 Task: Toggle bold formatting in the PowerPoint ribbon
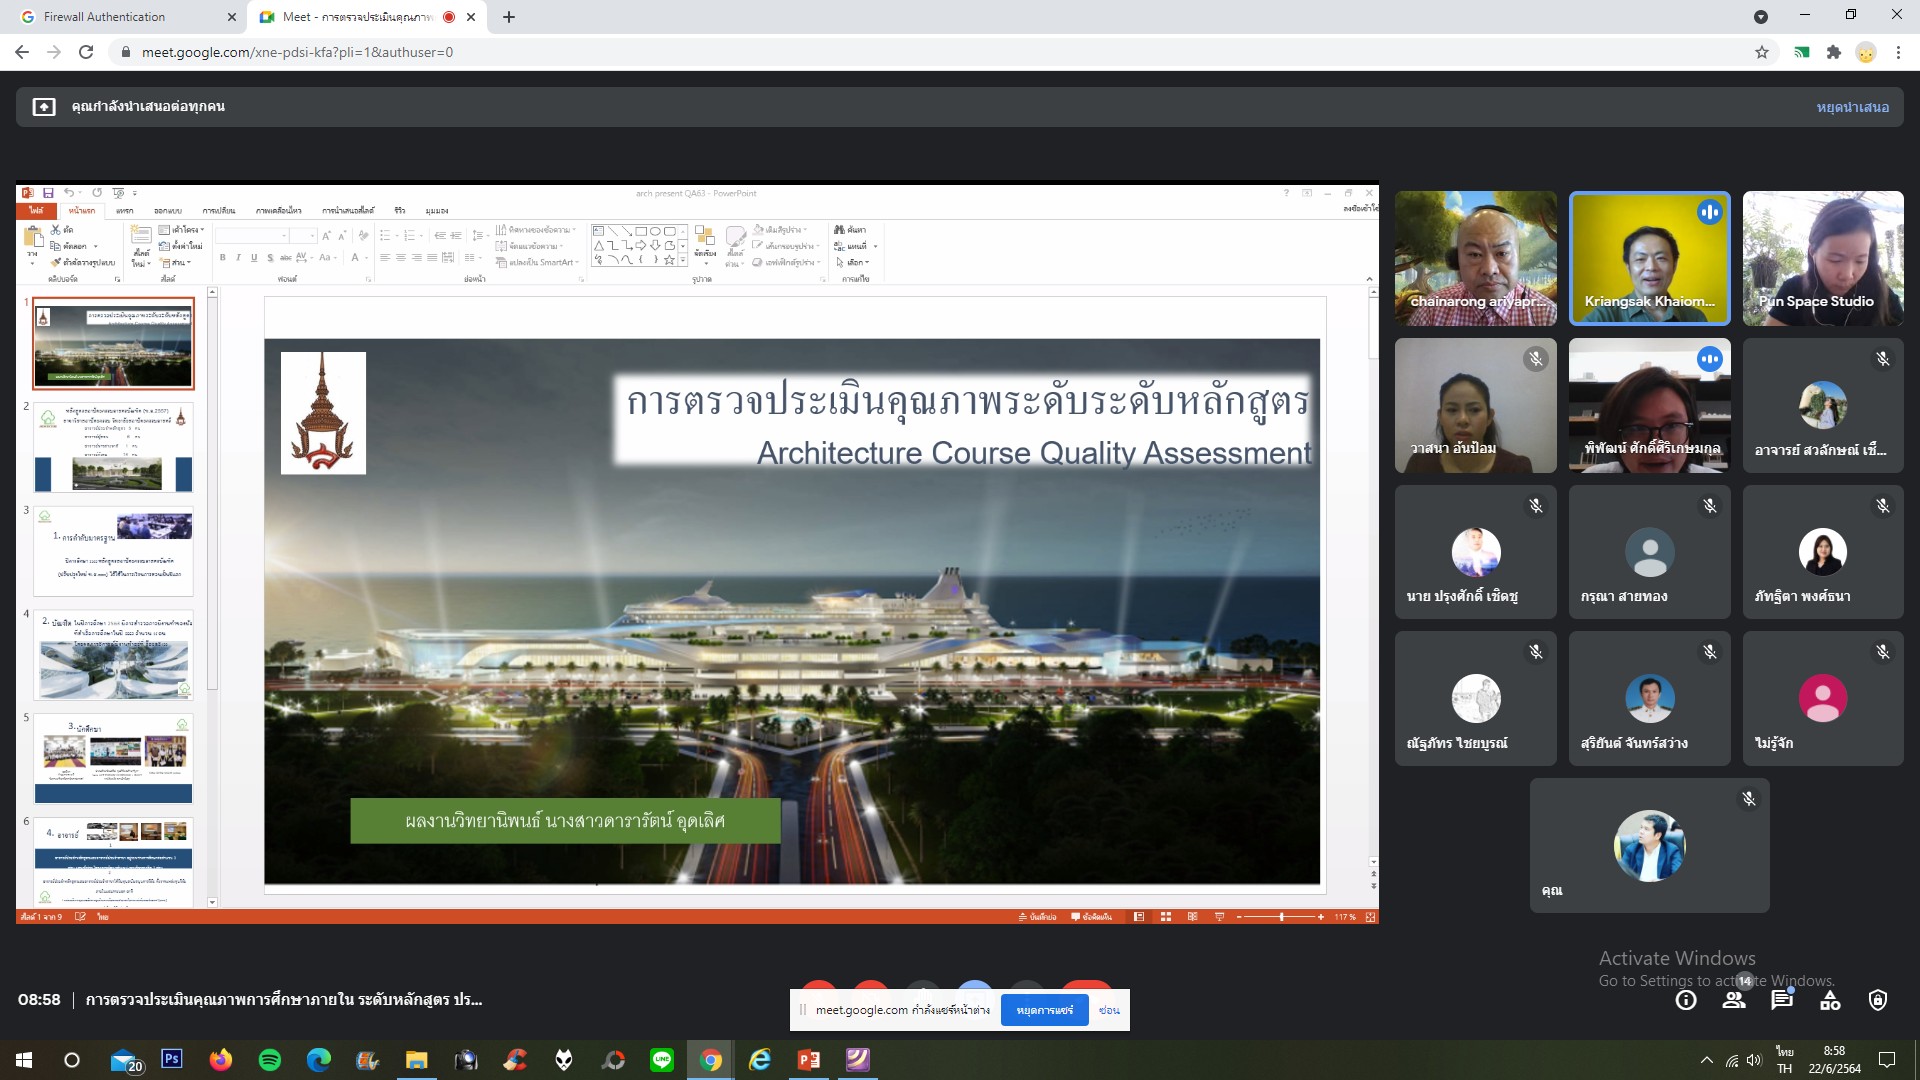(x=222, y=258)
